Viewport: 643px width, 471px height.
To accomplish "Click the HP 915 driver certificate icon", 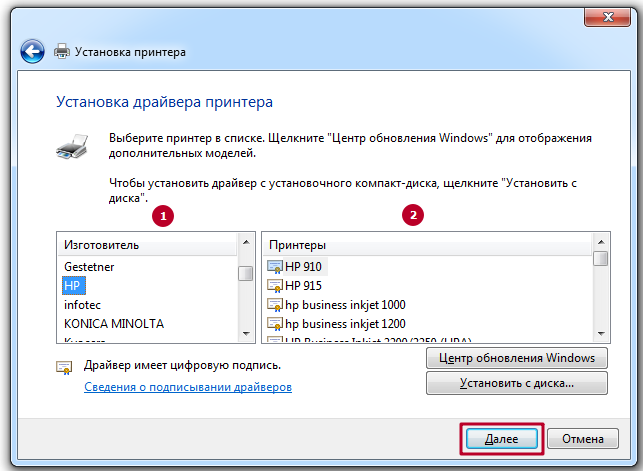I will click(274, 286).
